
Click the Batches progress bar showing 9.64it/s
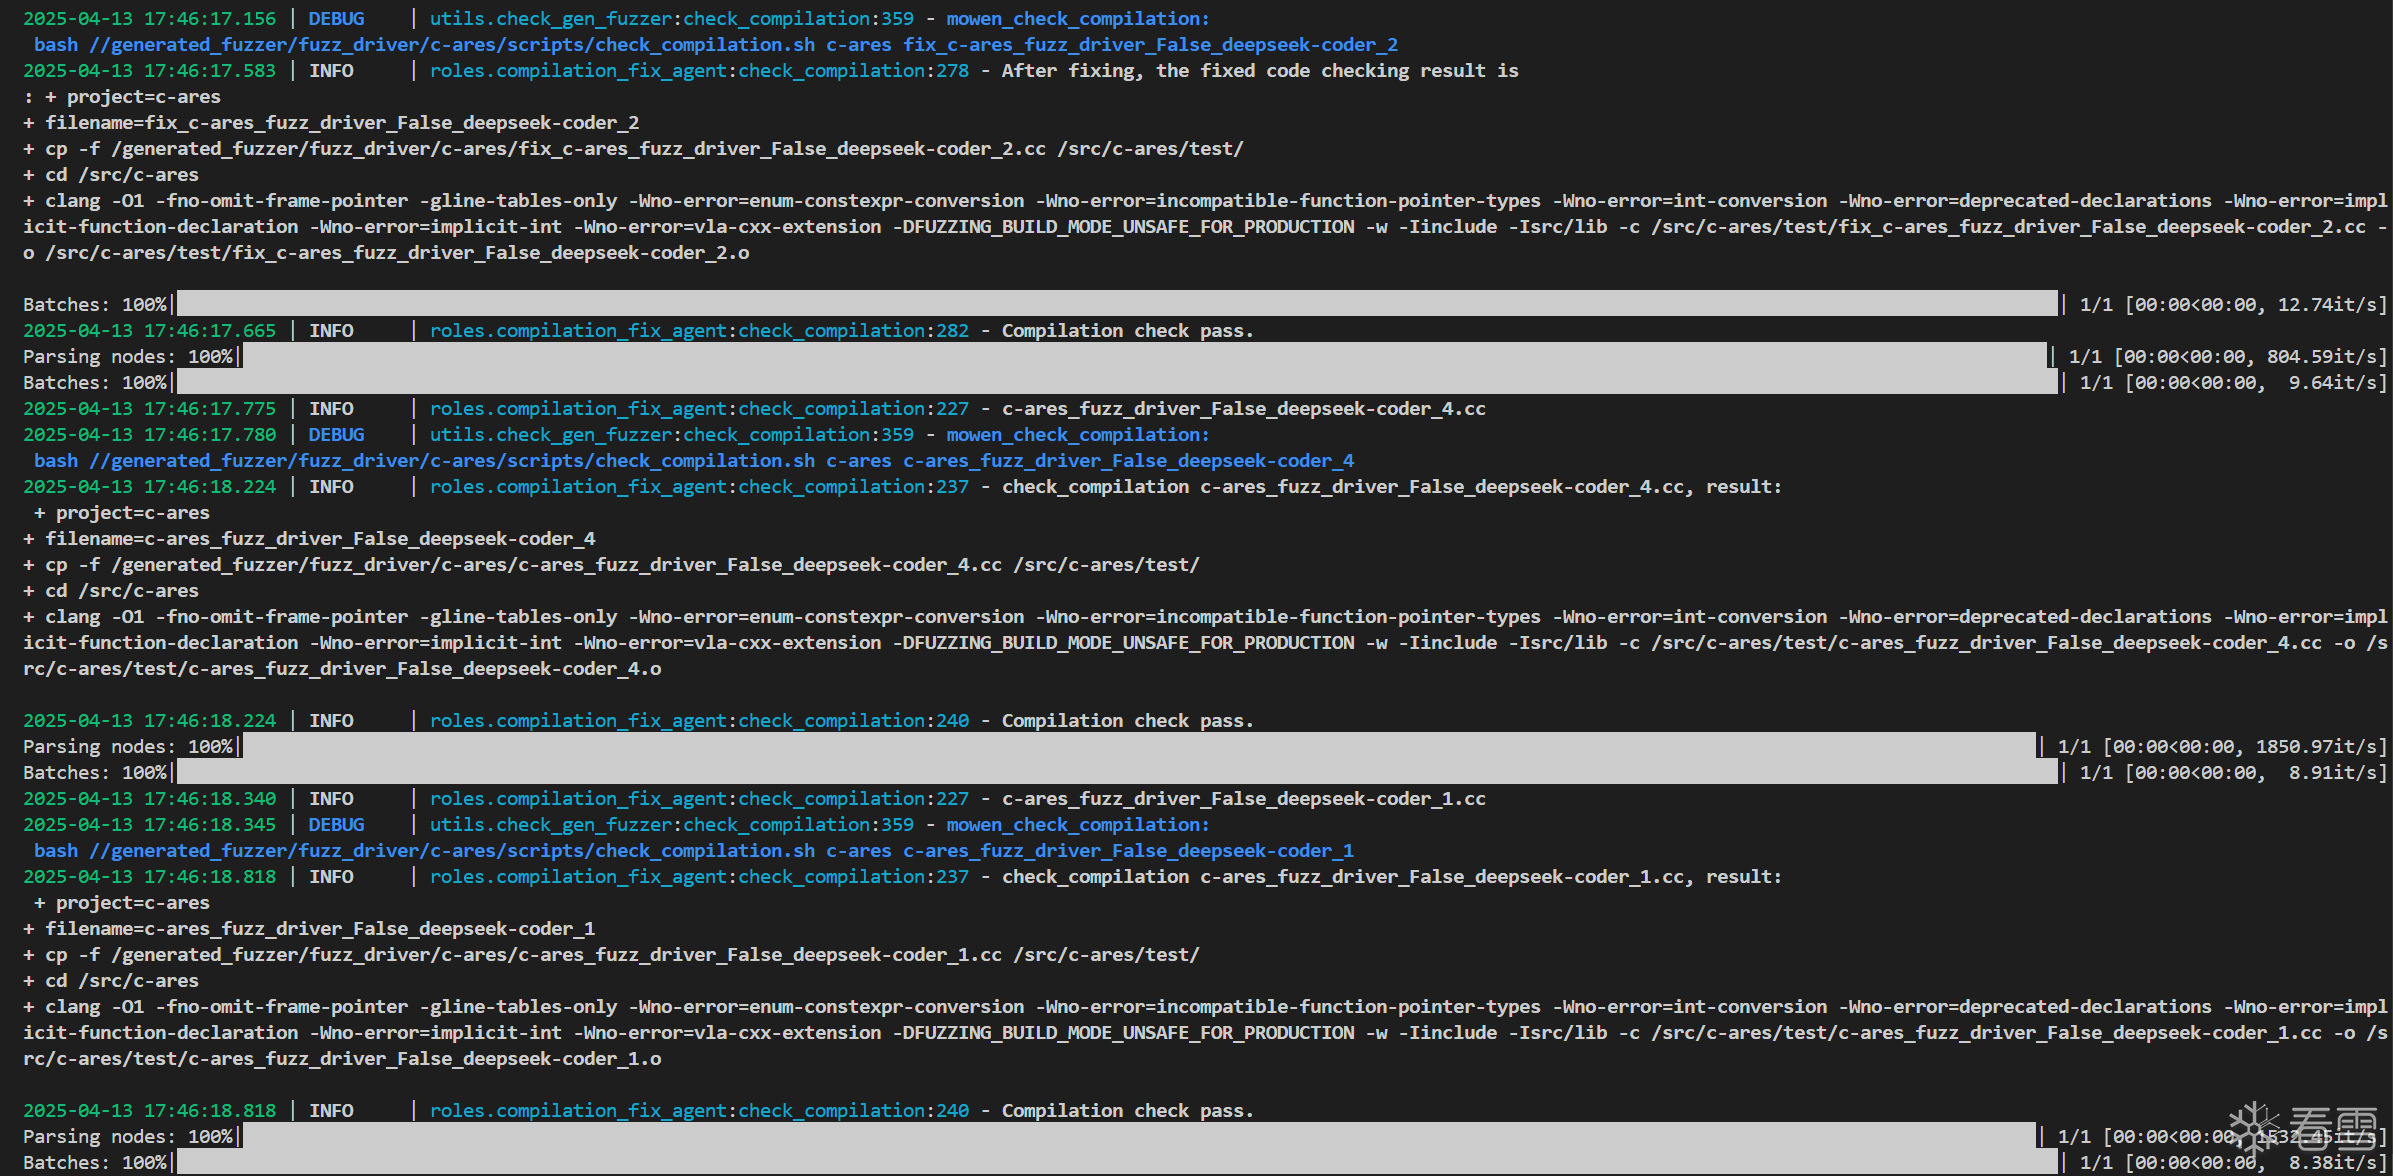pyautogui.click(x=1115, y=382)
